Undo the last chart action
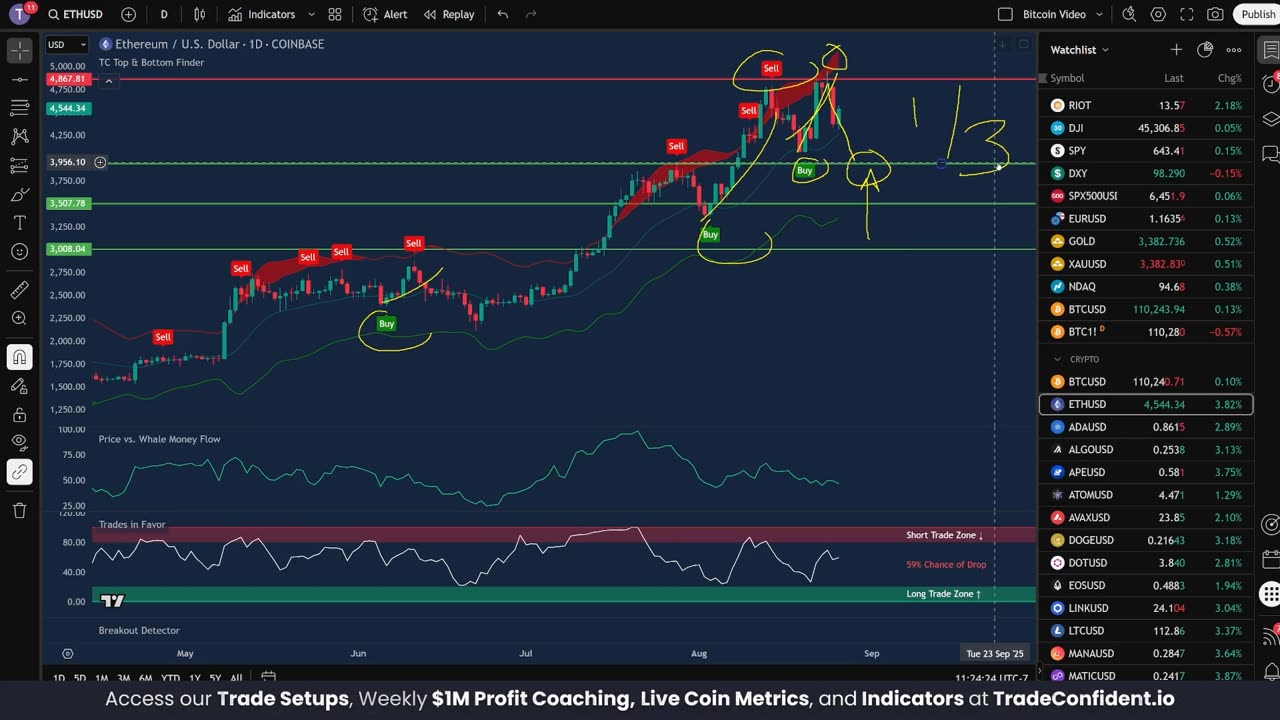This screenshot has width=1280, height=720. pyautogui.click(x=502, y=14)
